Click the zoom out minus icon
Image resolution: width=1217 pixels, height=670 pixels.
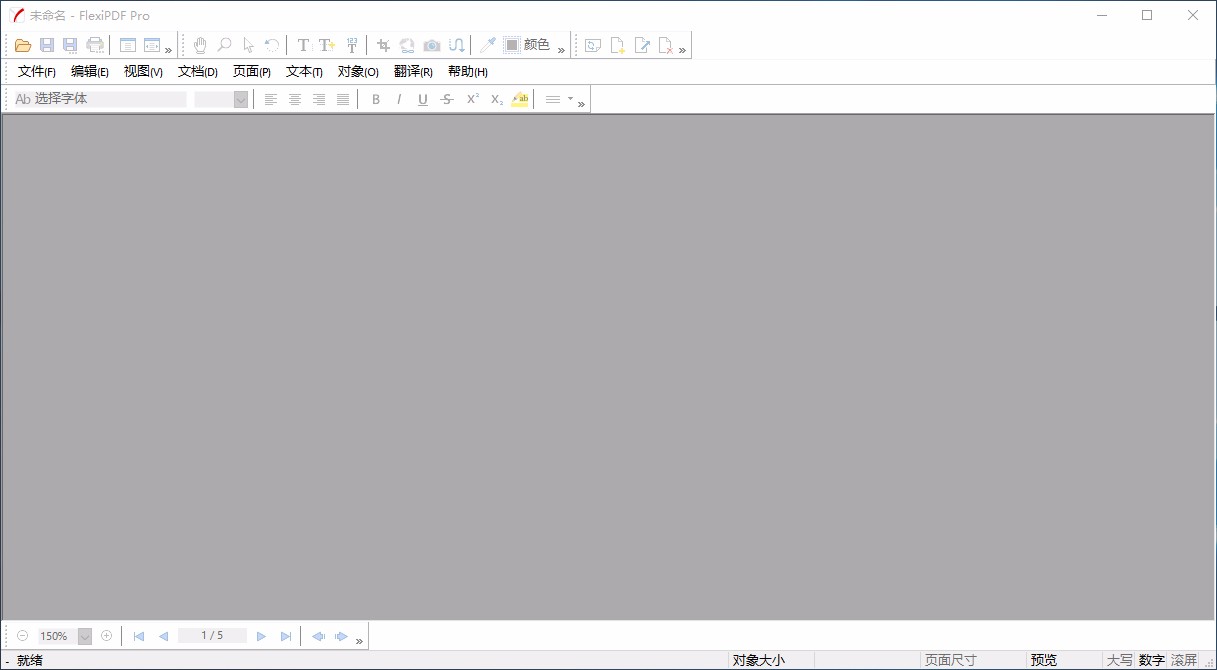tap(23, 636)
